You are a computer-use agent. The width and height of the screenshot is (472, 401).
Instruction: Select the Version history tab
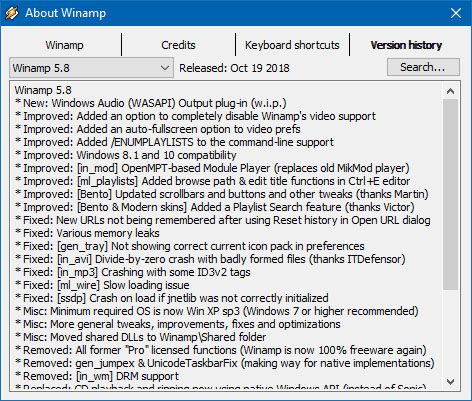(406, 45)
